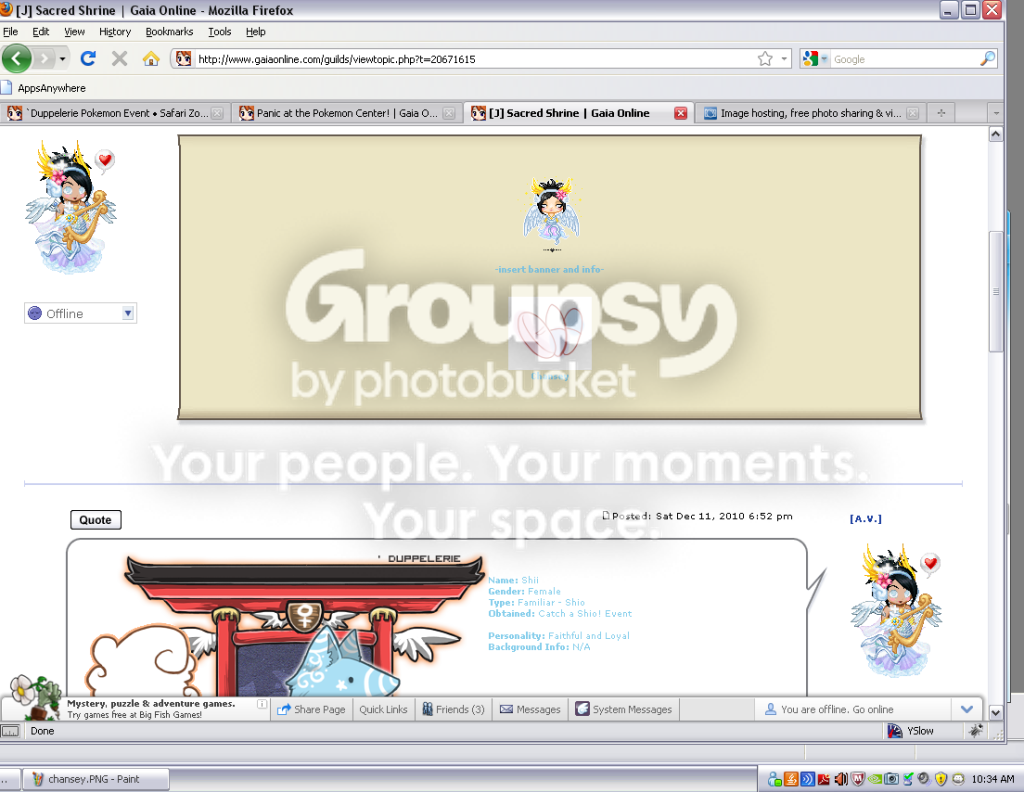Viewport: 1024px width, 792px height.
Task: Bookmark this page with the star
Action: [765, 59]
